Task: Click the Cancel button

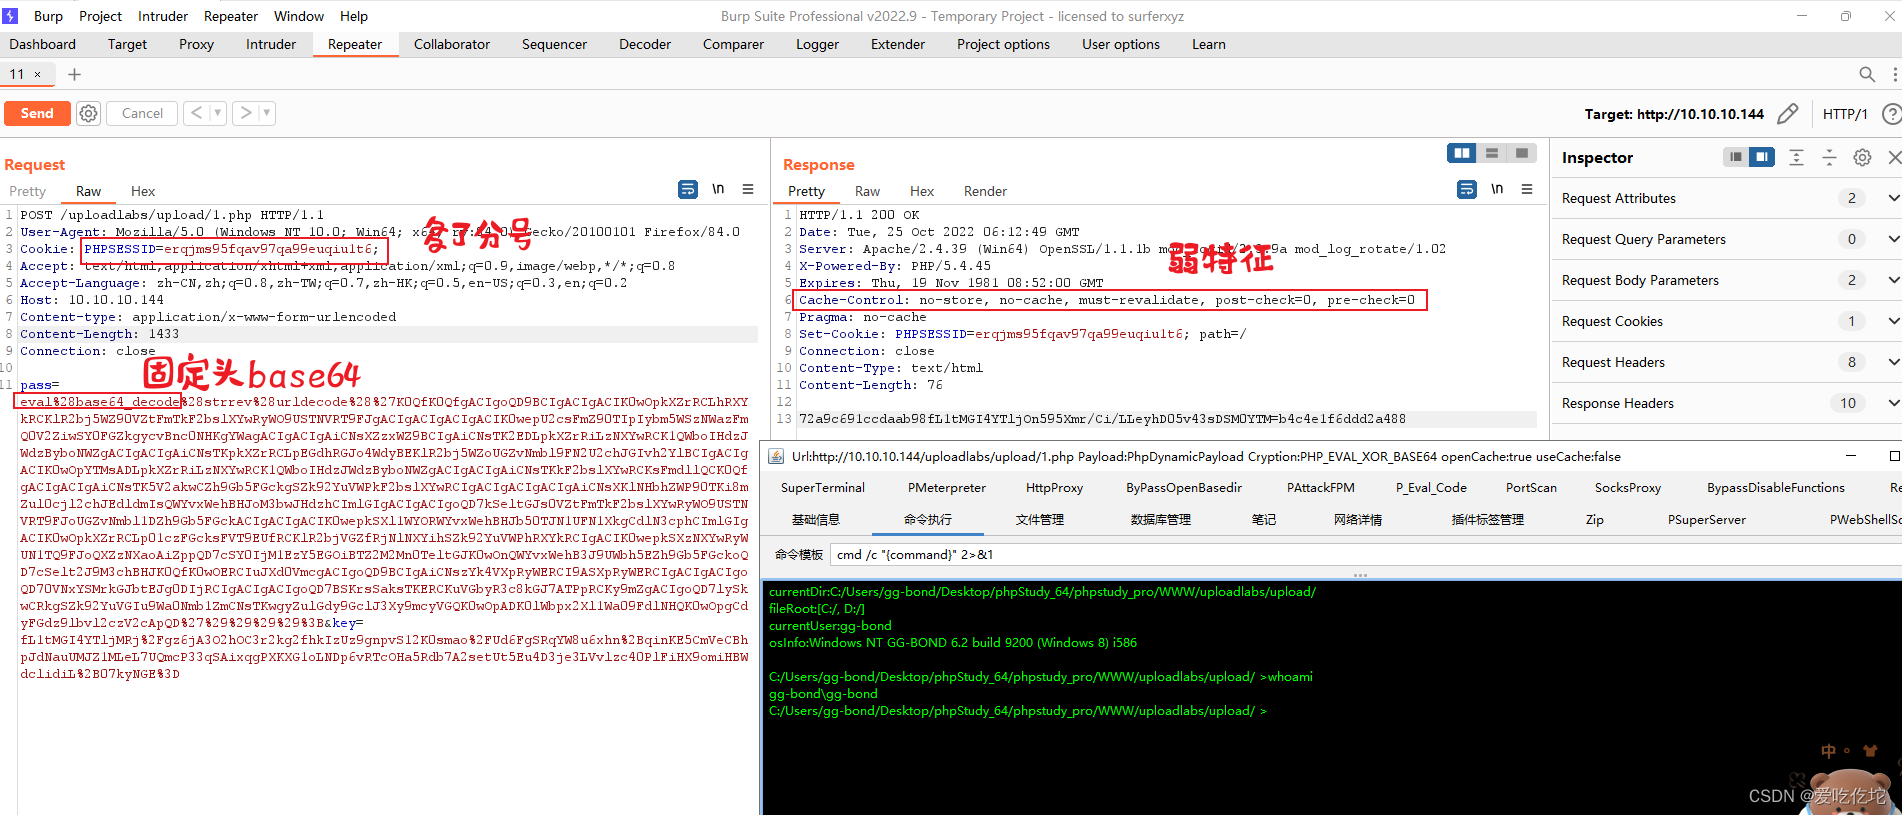Action: [x=142, y=113]
